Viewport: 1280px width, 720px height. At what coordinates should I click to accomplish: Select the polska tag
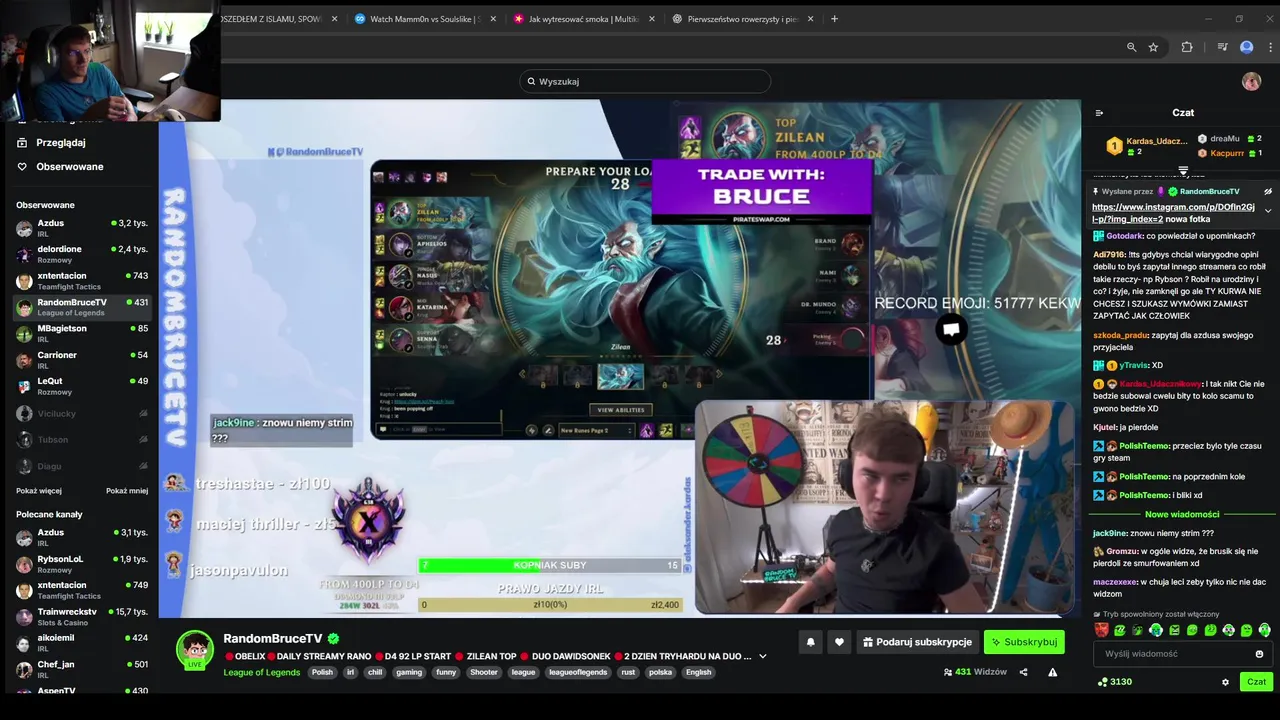click(660, 672)
